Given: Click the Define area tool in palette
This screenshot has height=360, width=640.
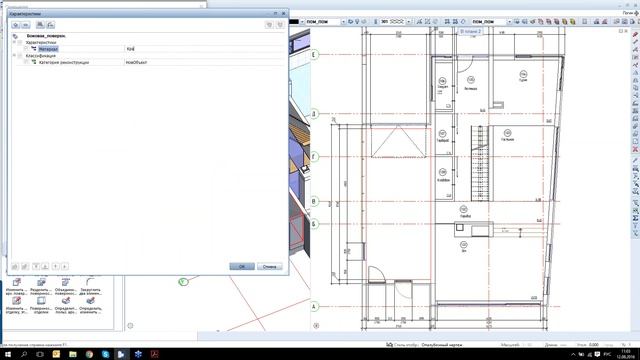Looking at the screenshot, I should pyautogui.click(x=65, y=301).
